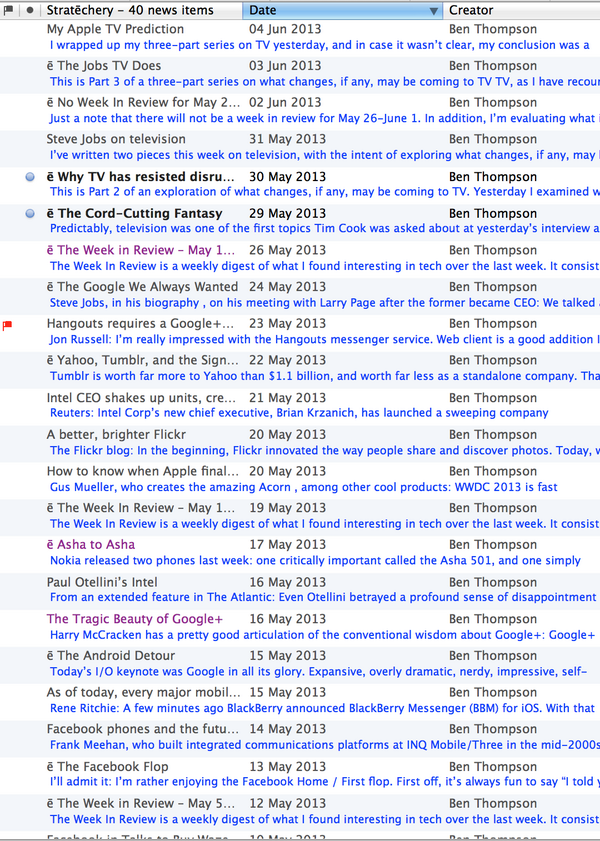The image size is (600, 841).
Task: Sort by Stratēchery title column header
Action: [x=130, y=10]
